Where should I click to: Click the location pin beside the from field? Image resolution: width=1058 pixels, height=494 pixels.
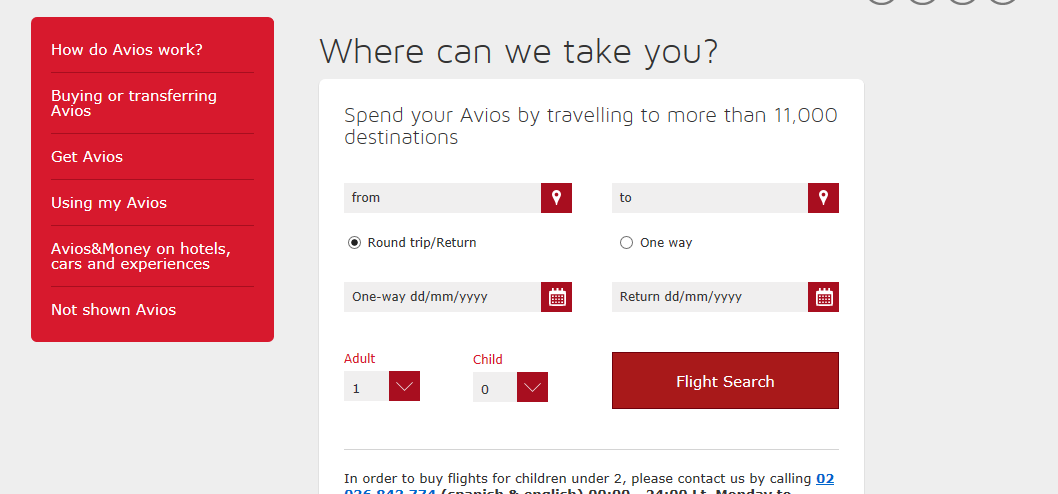click(556, 198)
